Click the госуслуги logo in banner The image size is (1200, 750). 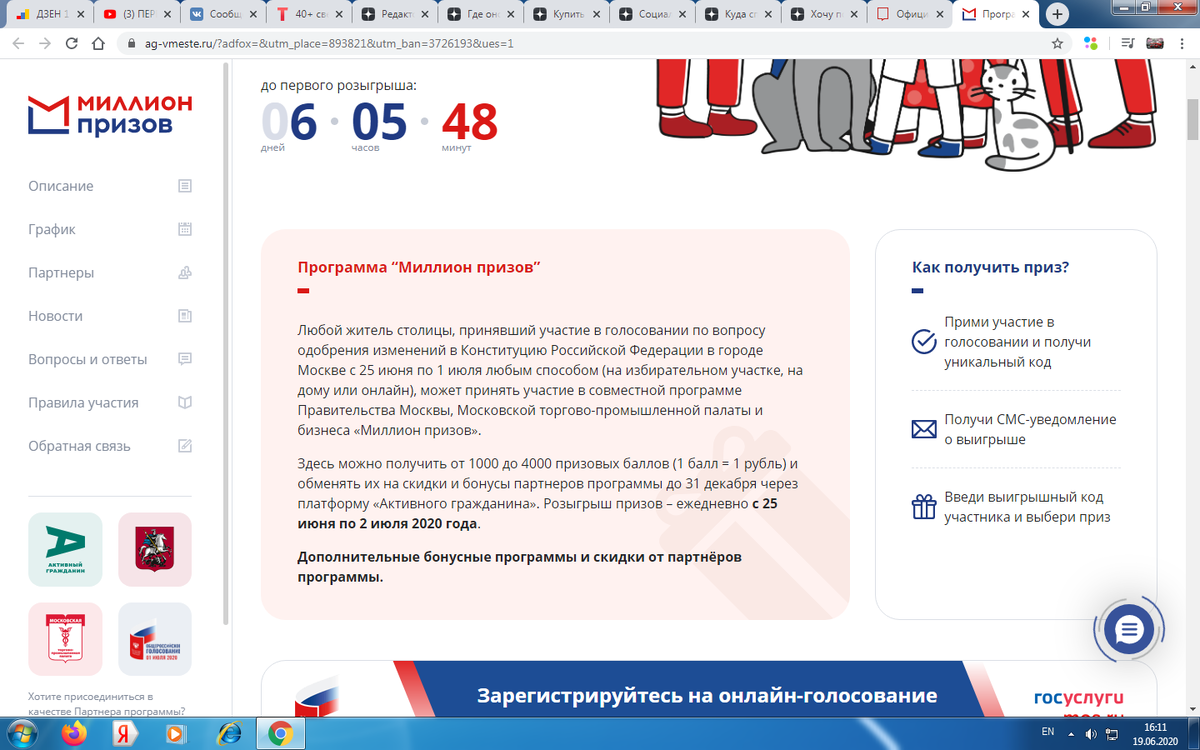[1079, 697]
